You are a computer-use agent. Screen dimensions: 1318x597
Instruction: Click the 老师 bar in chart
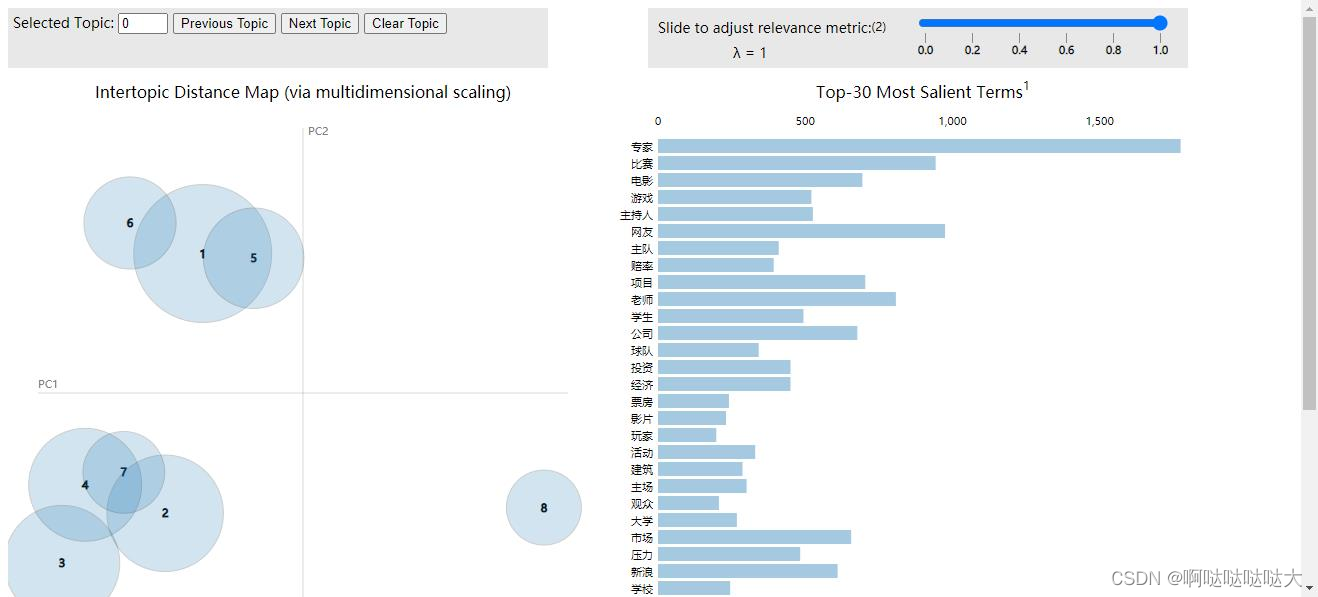click(777, 299)
